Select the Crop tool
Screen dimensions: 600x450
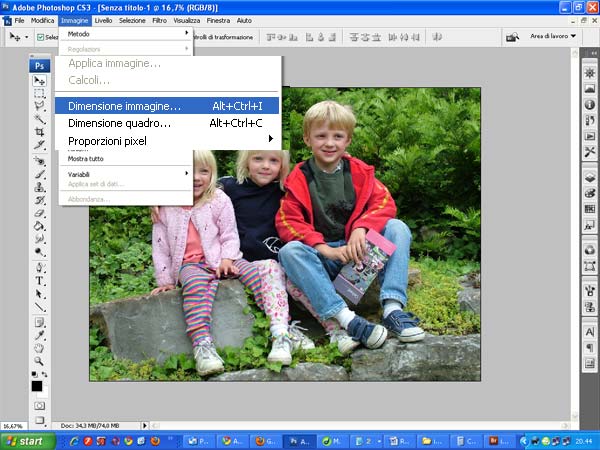click(39, 132)
